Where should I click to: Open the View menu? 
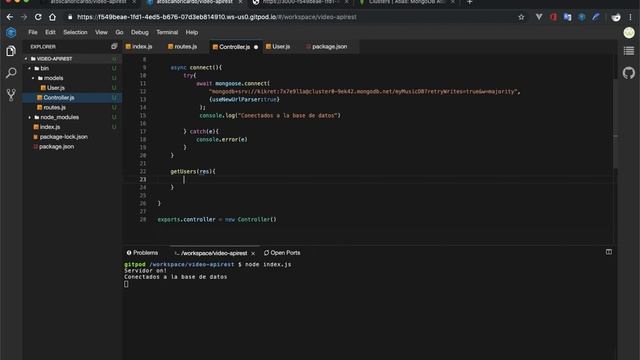(101, 32)
